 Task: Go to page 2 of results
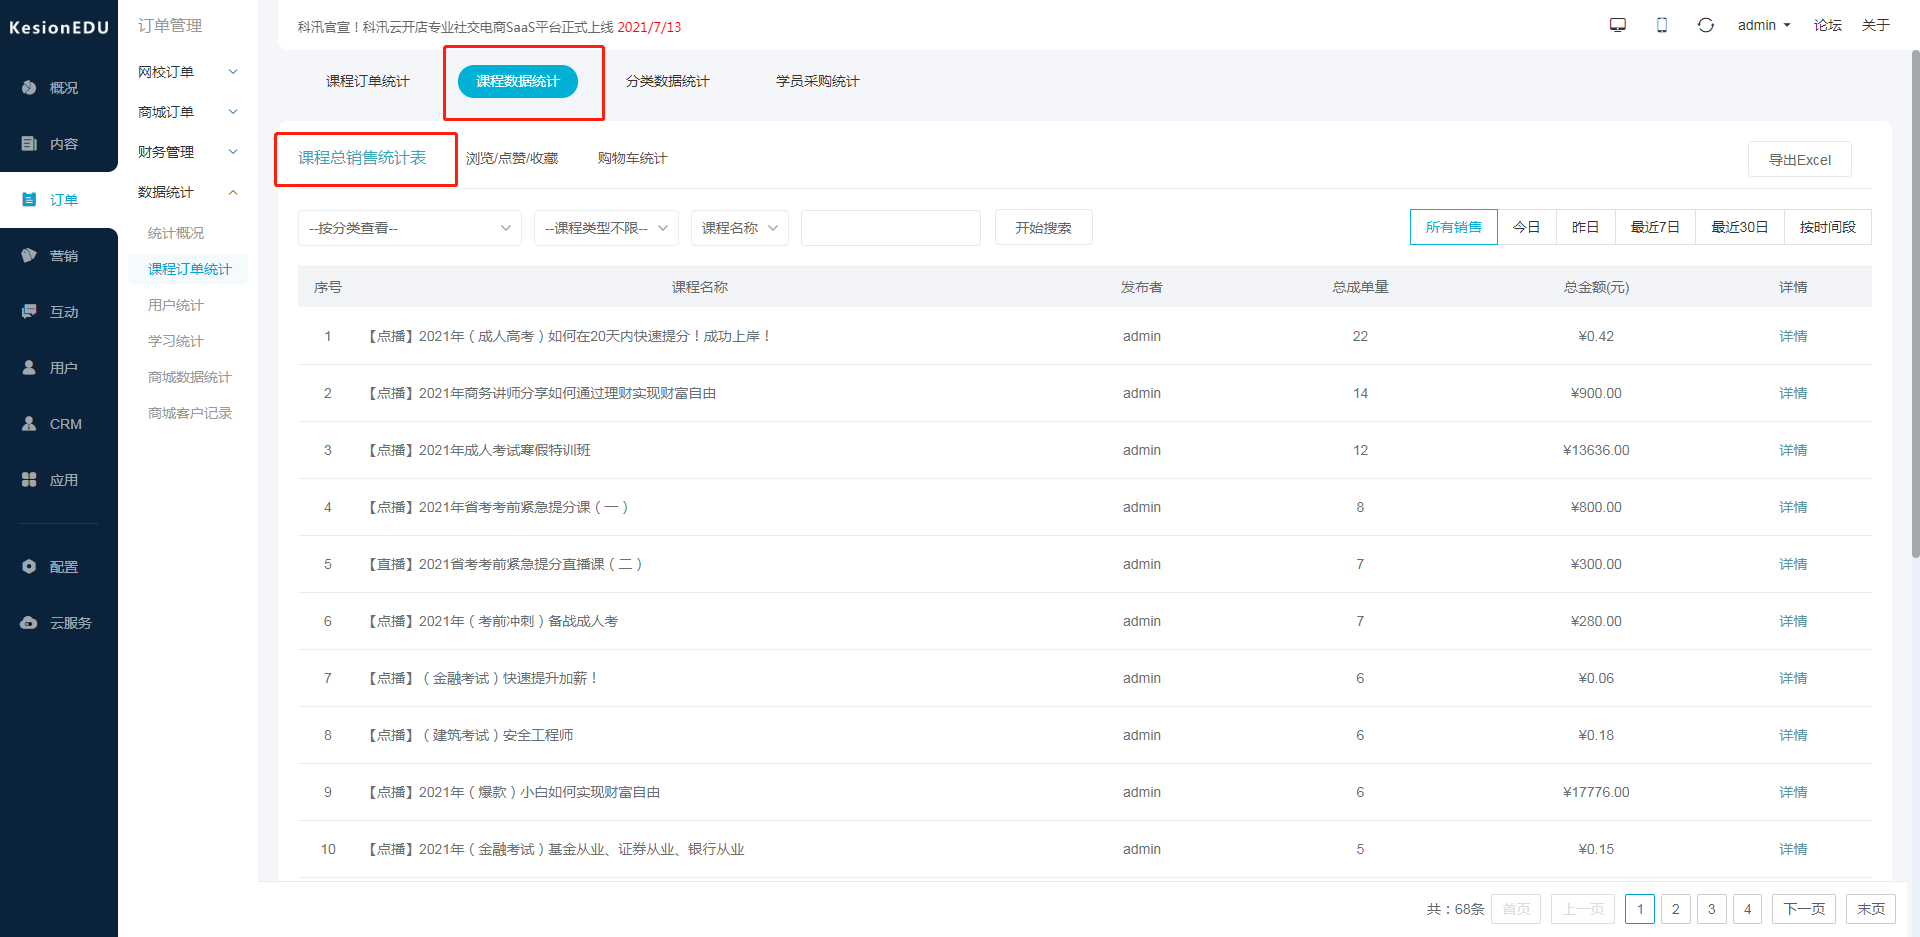(1676, 909)
